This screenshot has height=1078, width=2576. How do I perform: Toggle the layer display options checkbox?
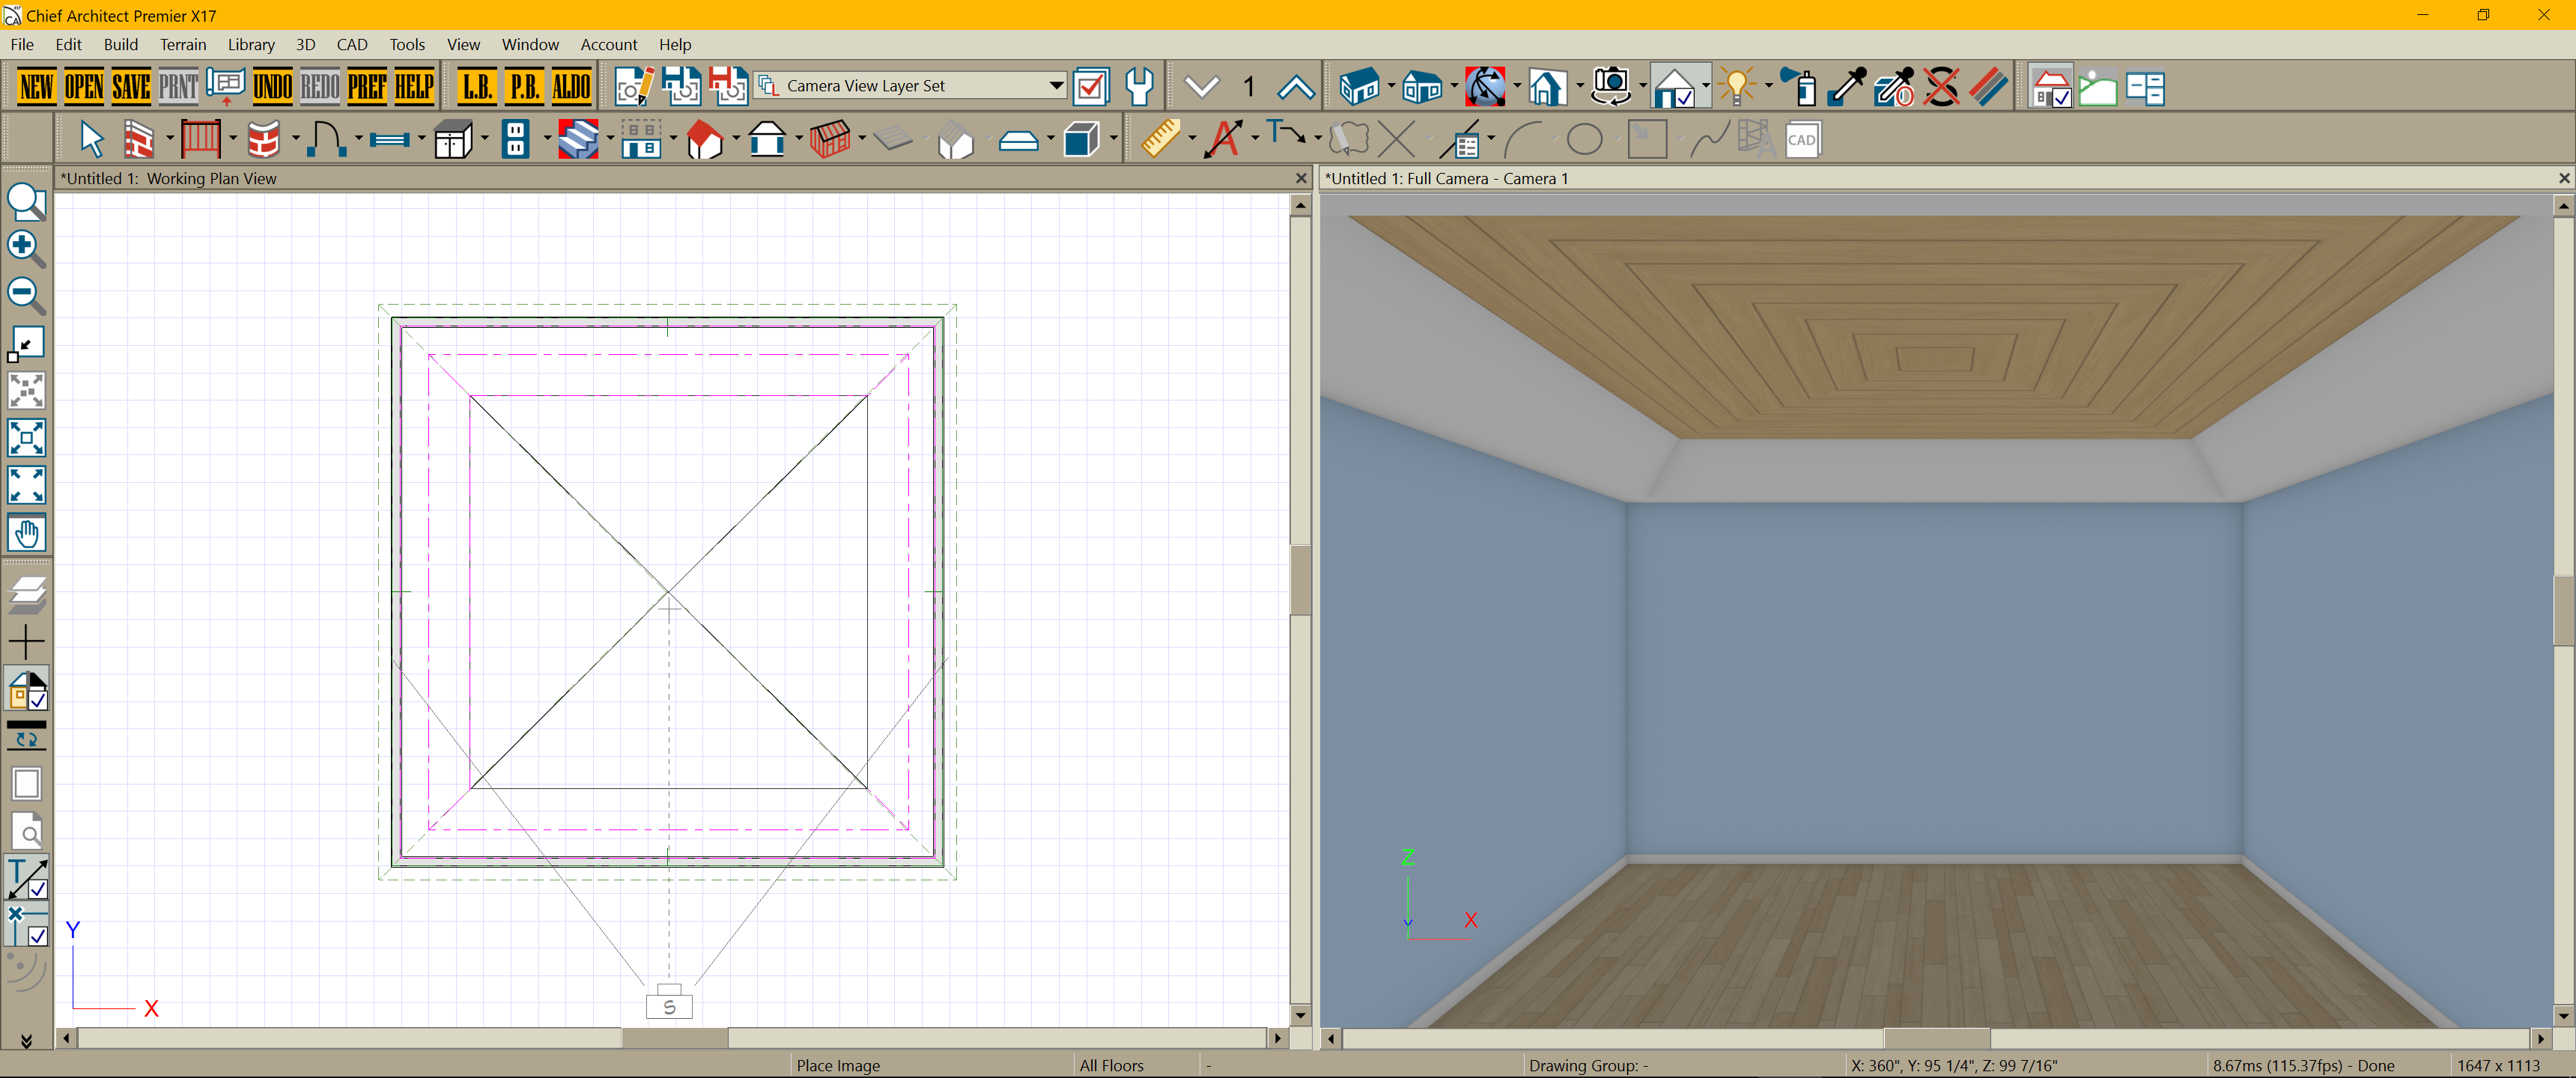point(1091,87)
